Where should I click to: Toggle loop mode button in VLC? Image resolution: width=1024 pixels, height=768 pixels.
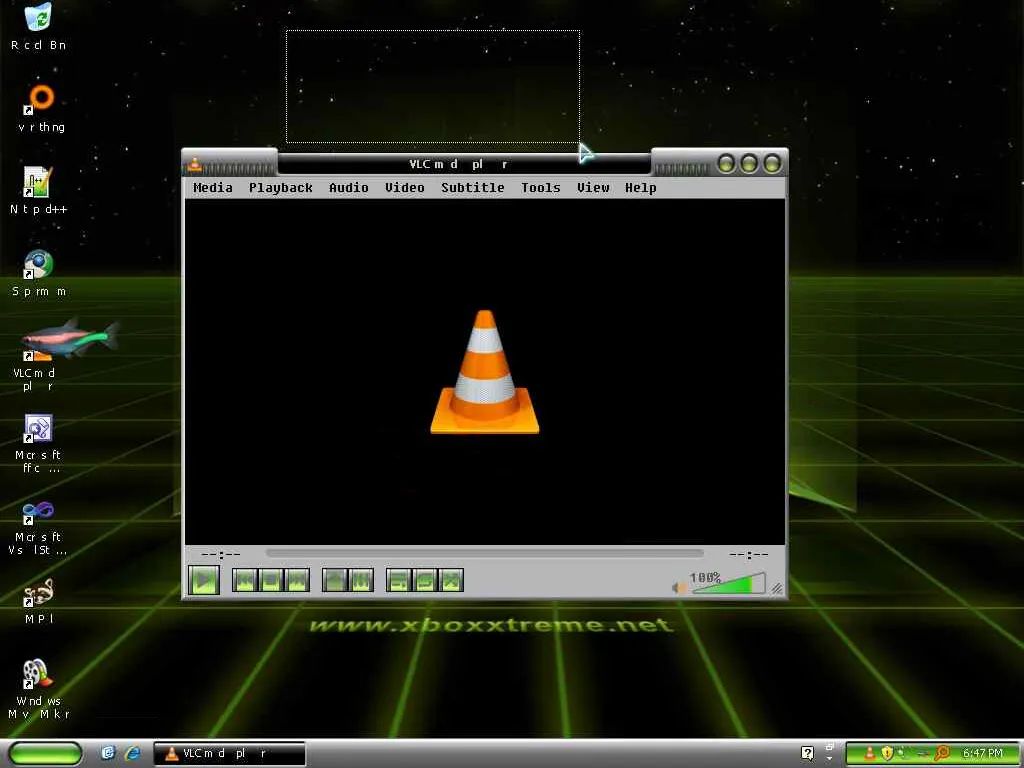pos(425,580)
